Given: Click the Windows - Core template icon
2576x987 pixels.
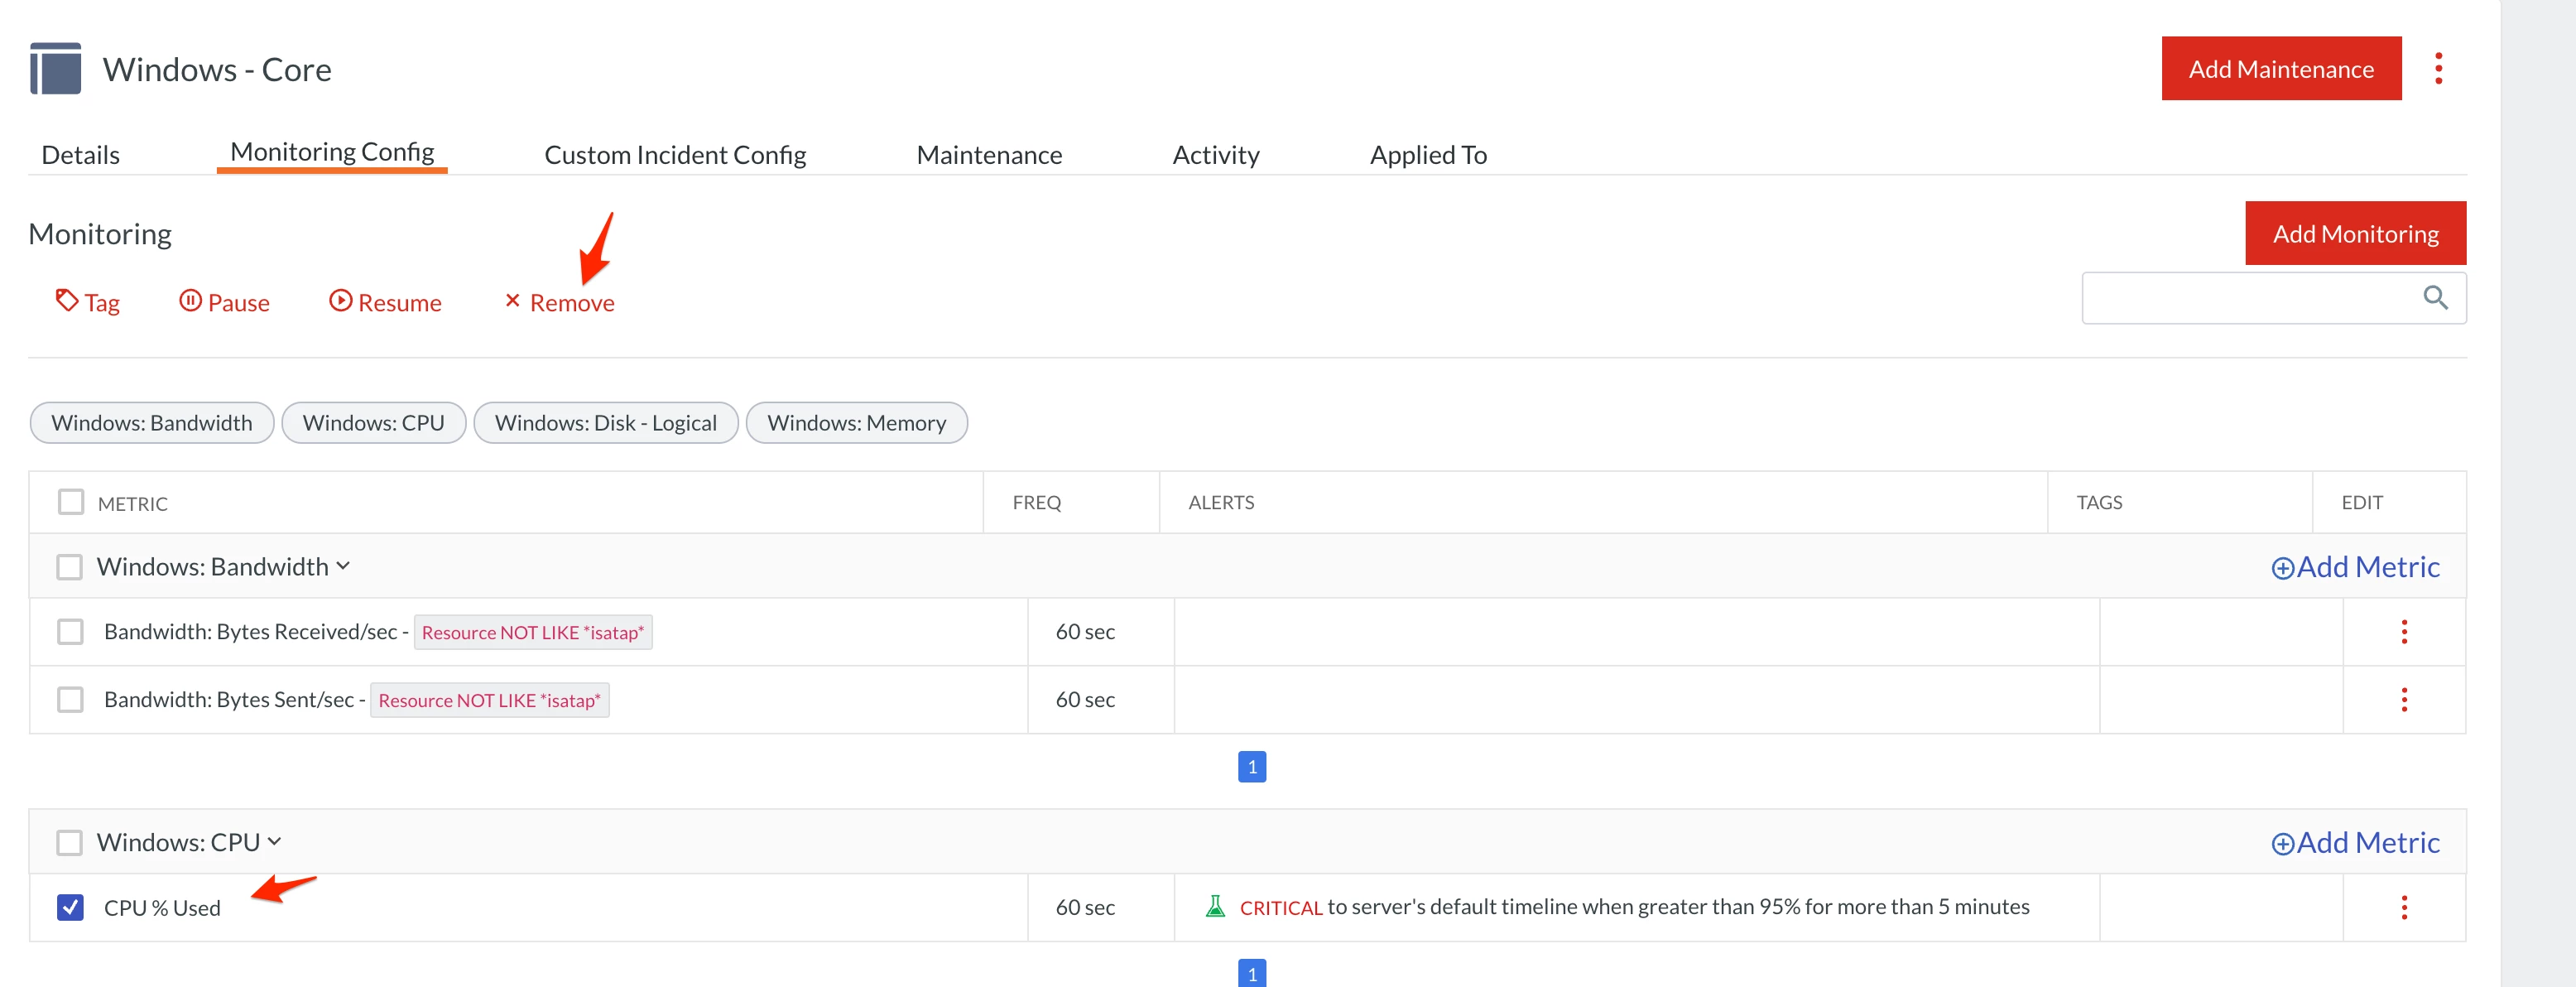Looking at the screenshot, I should 55,68.
